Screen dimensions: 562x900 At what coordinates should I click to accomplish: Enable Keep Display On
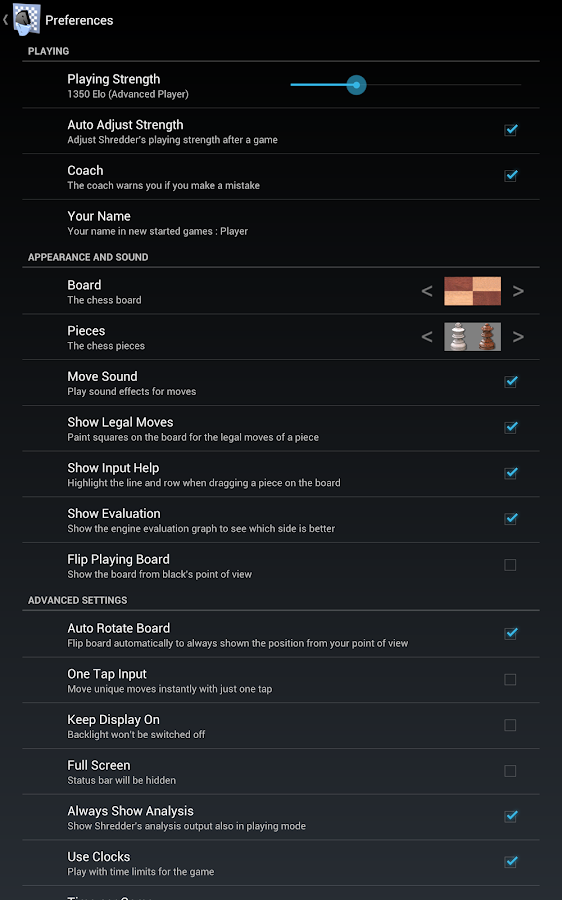(510, 725)
